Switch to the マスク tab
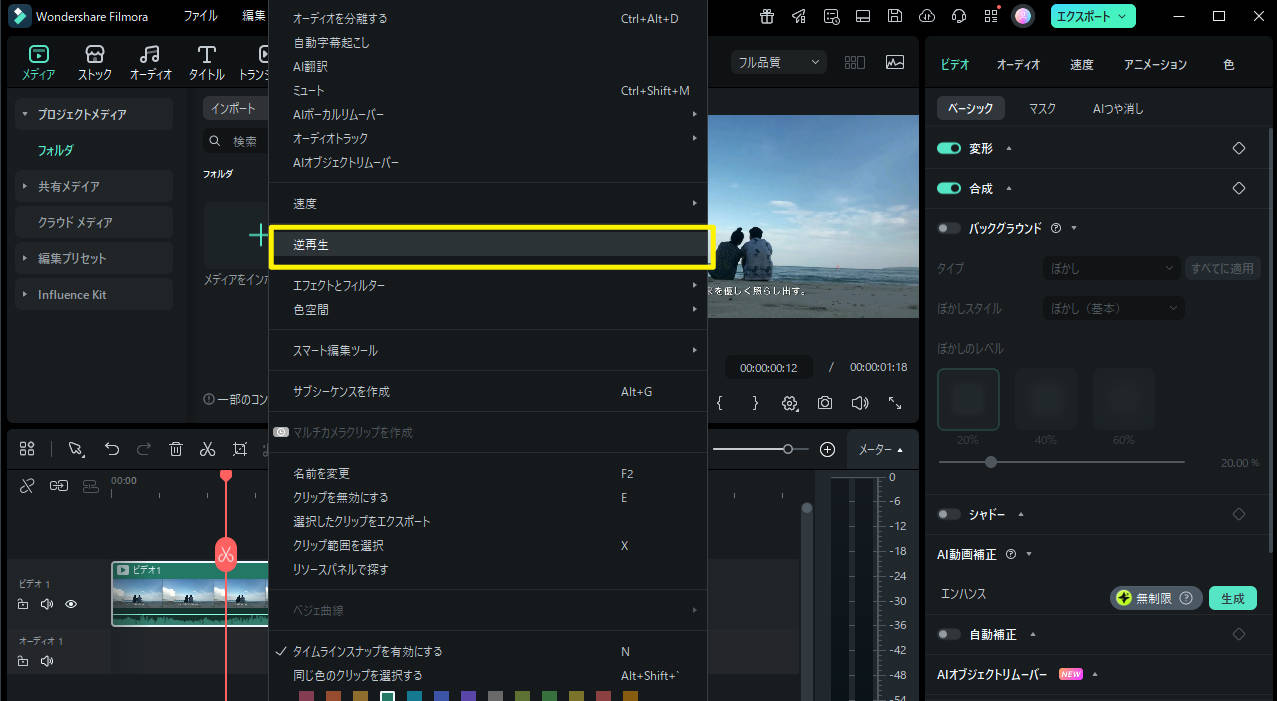Image resolution: width=1277 pixels, height=701 pixels. coord(1042,108)
